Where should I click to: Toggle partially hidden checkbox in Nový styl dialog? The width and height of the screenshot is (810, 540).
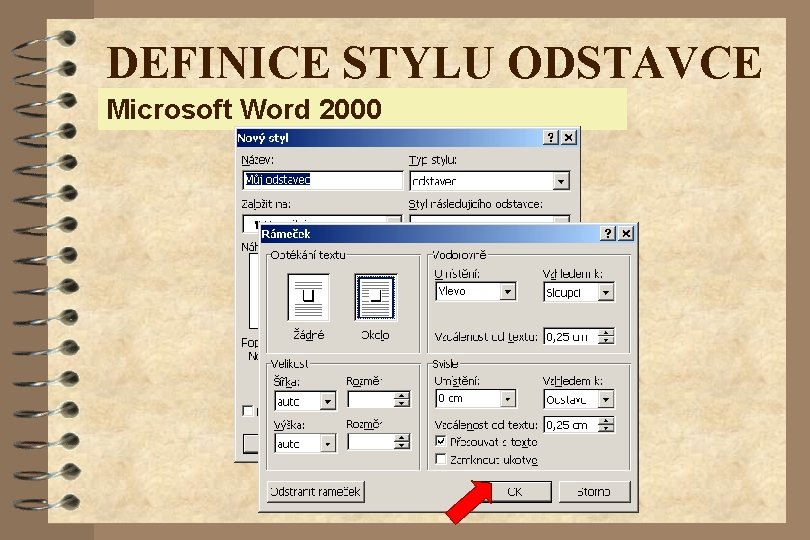pyautogui.click(x=248, y=411)
